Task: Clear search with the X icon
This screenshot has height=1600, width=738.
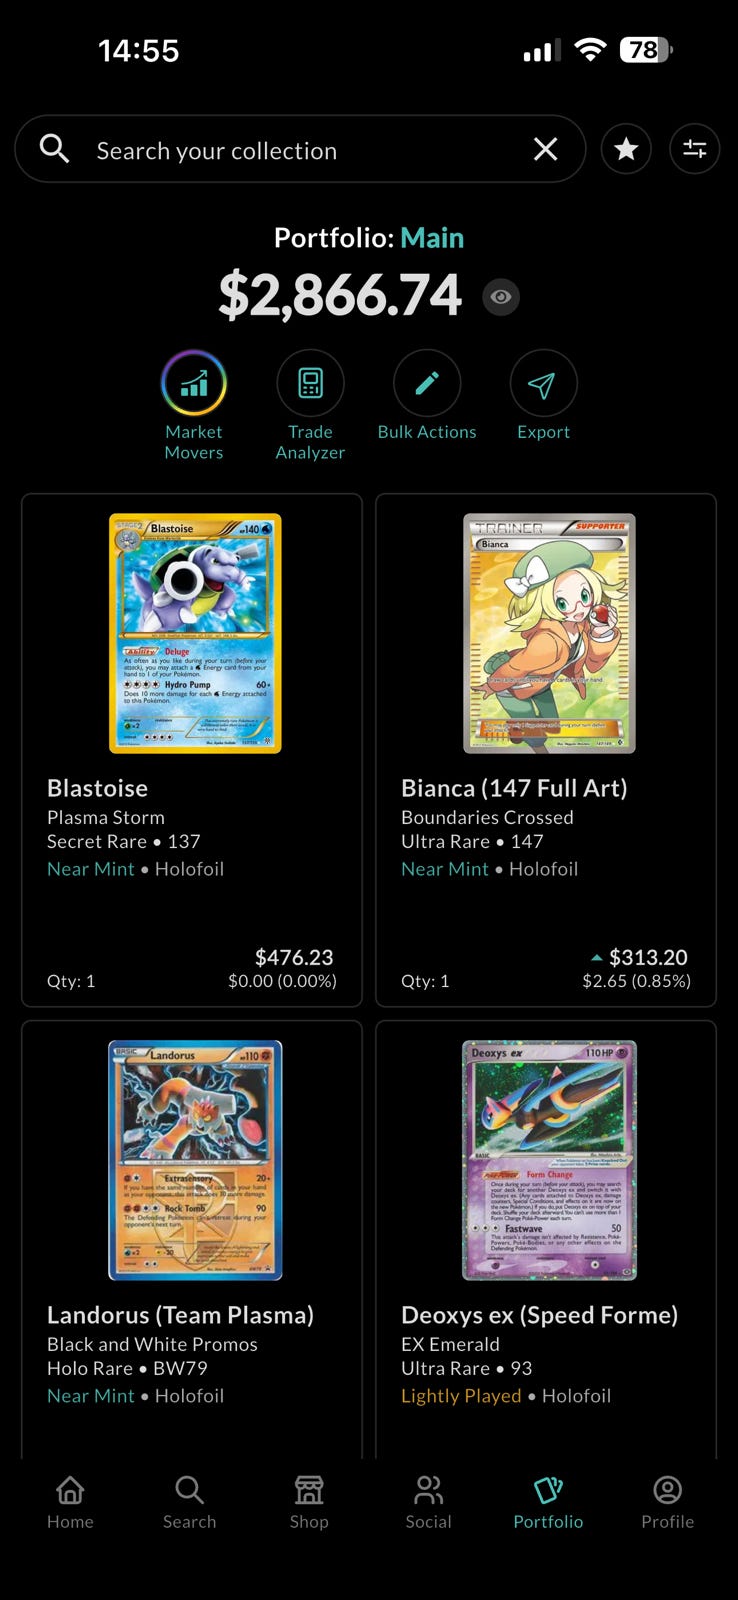Action: pyautogui.click(x=546, y=150)
